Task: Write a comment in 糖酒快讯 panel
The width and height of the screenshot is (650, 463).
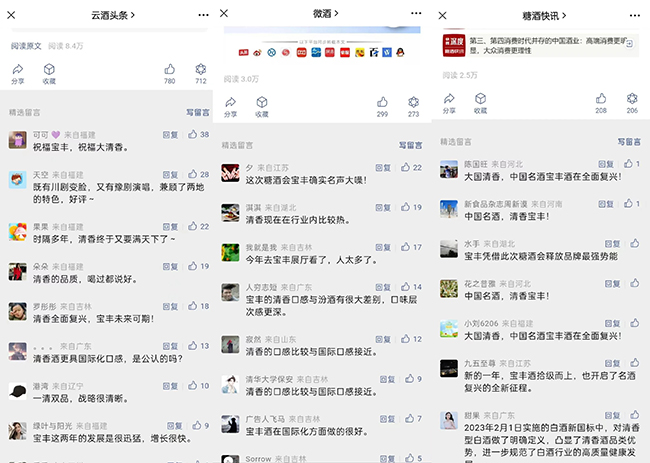Action: click(629, 142)
